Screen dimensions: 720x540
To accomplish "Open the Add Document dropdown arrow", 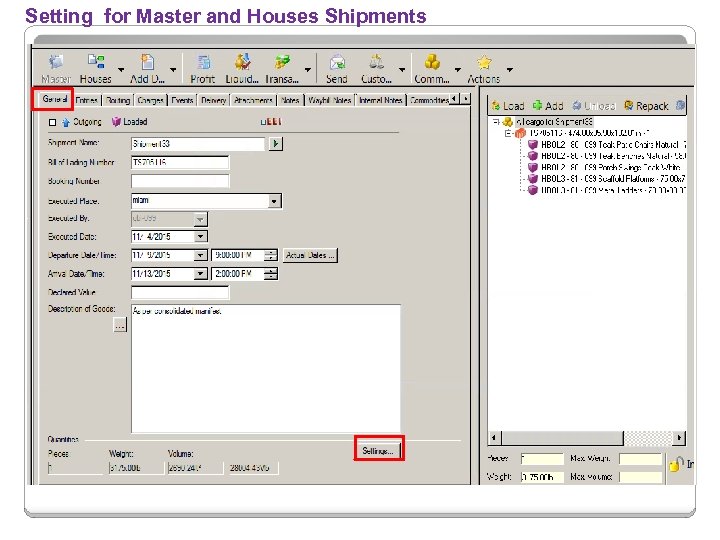I will pyautogui.click(x=173, y=69).
